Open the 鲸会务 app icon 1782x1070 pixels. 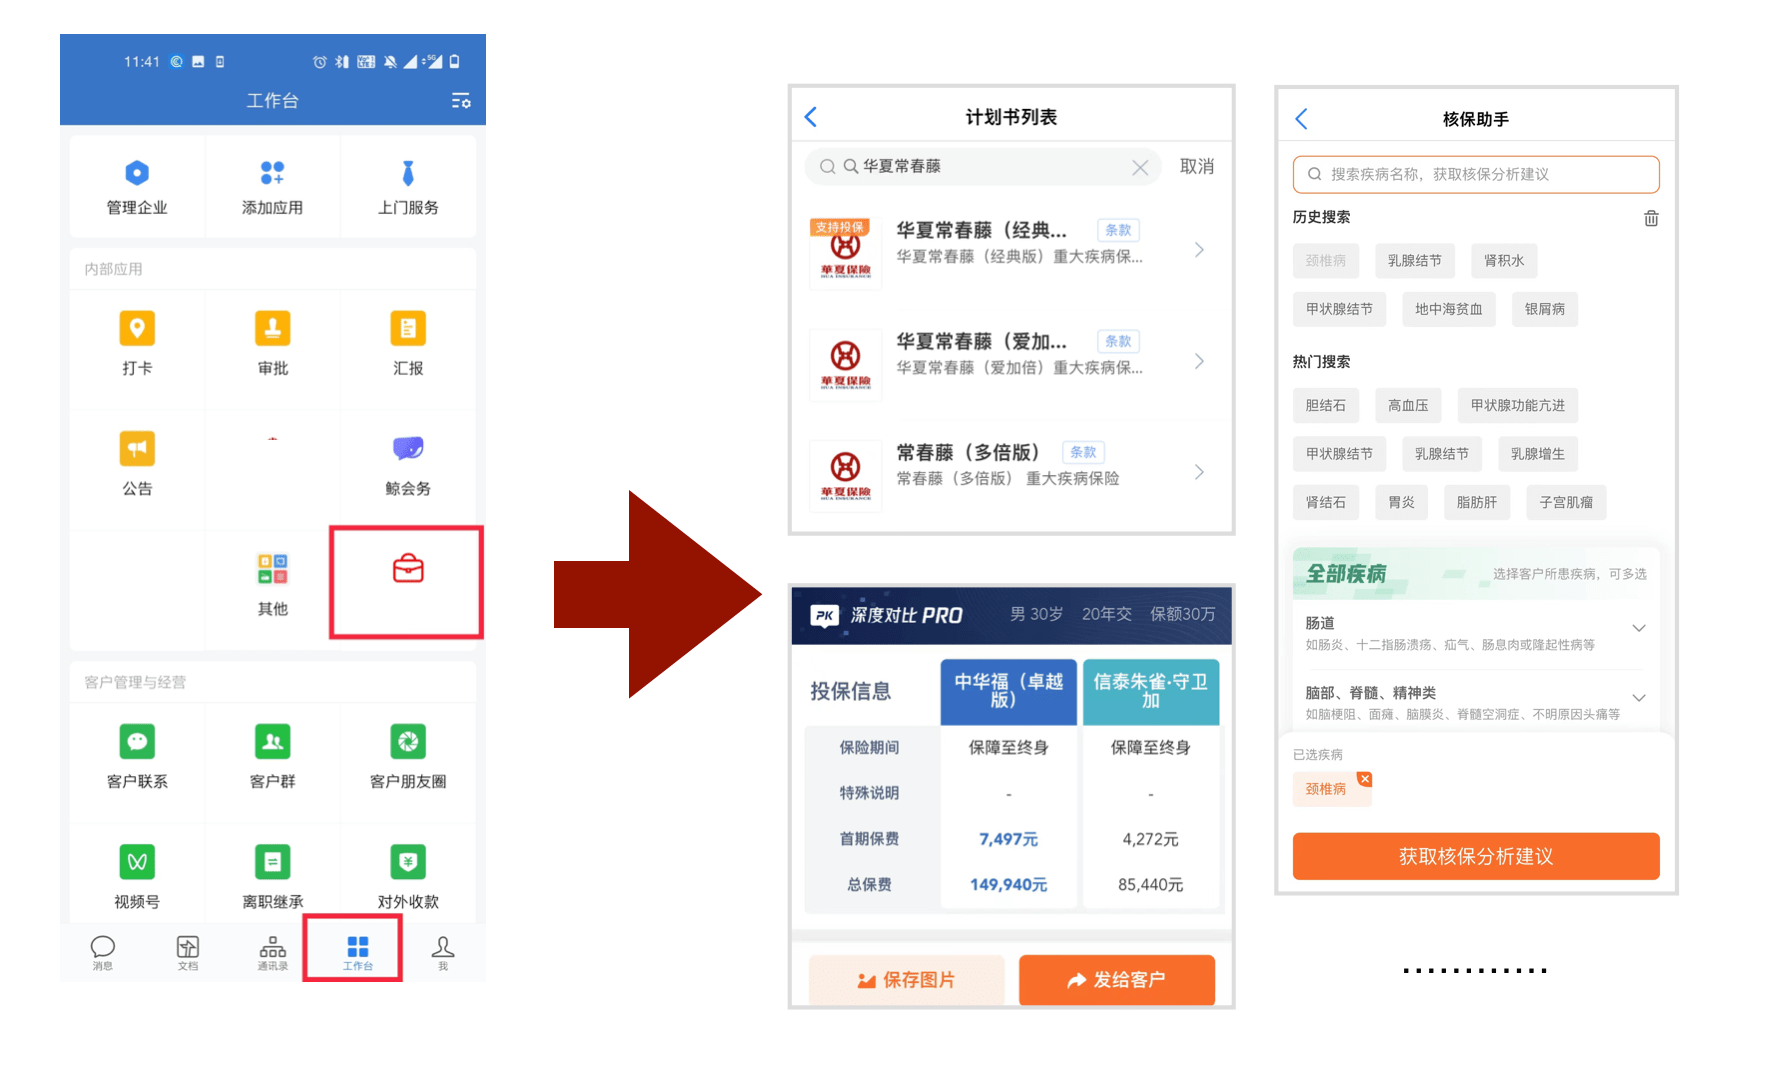coord(408,449)
